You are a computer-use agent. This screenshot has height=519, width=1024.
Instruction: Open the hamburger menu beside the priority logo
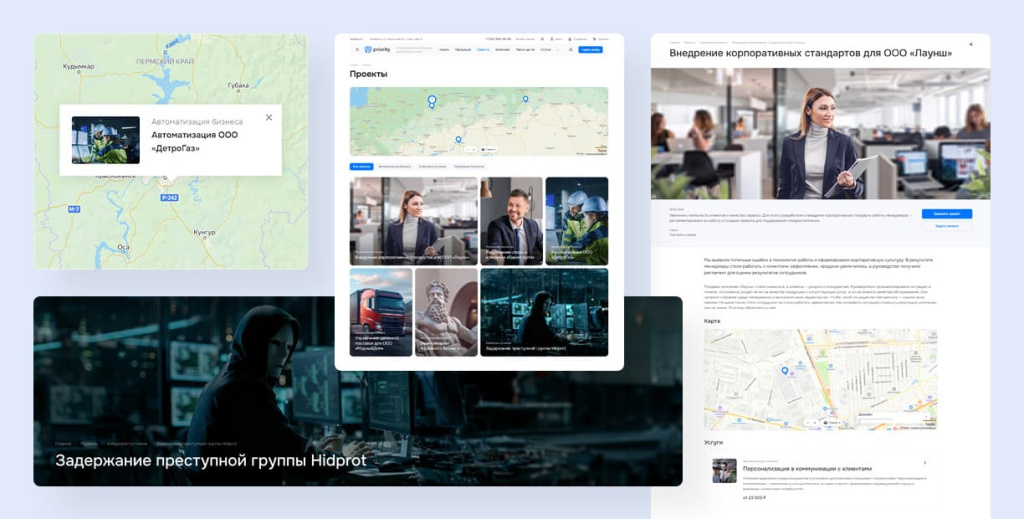pos(355,49)
